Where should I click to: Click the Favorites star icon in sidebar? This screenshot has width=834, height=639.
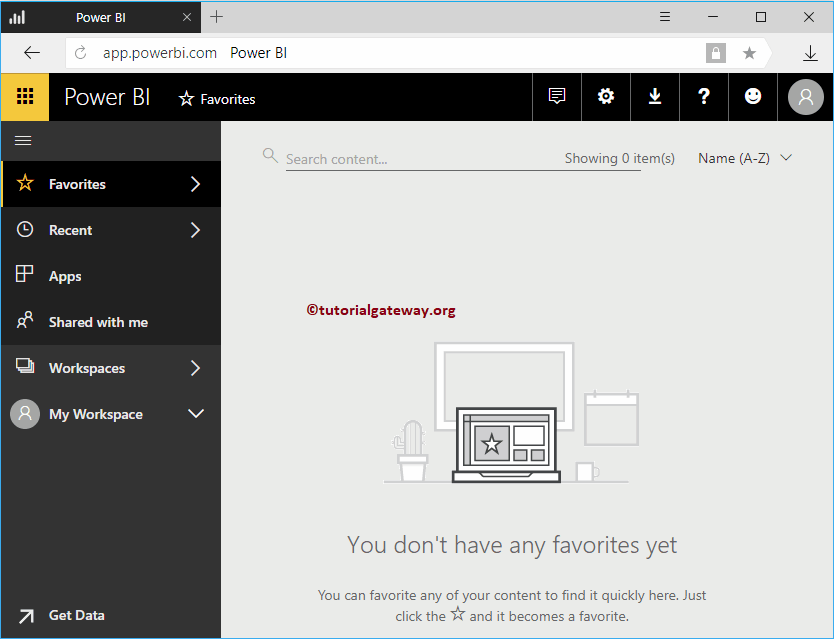coord(25,183)
